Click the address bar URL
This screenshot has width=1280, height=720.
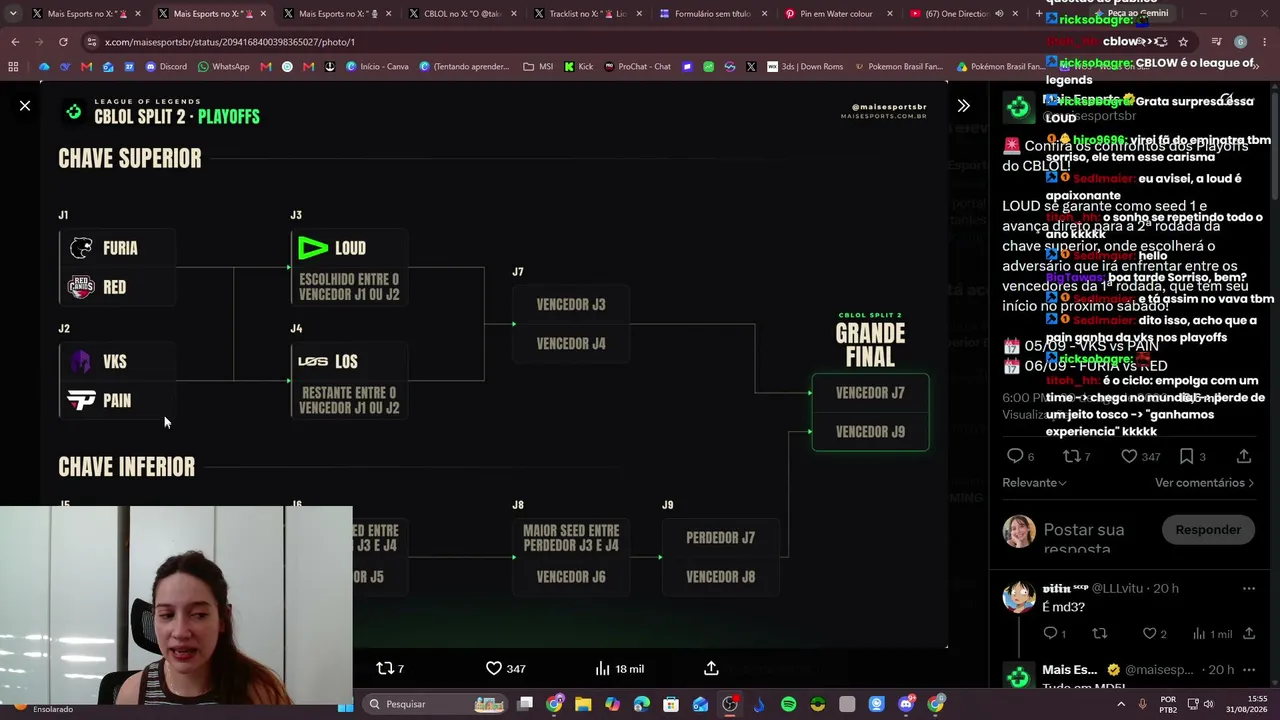pos(230,42)
